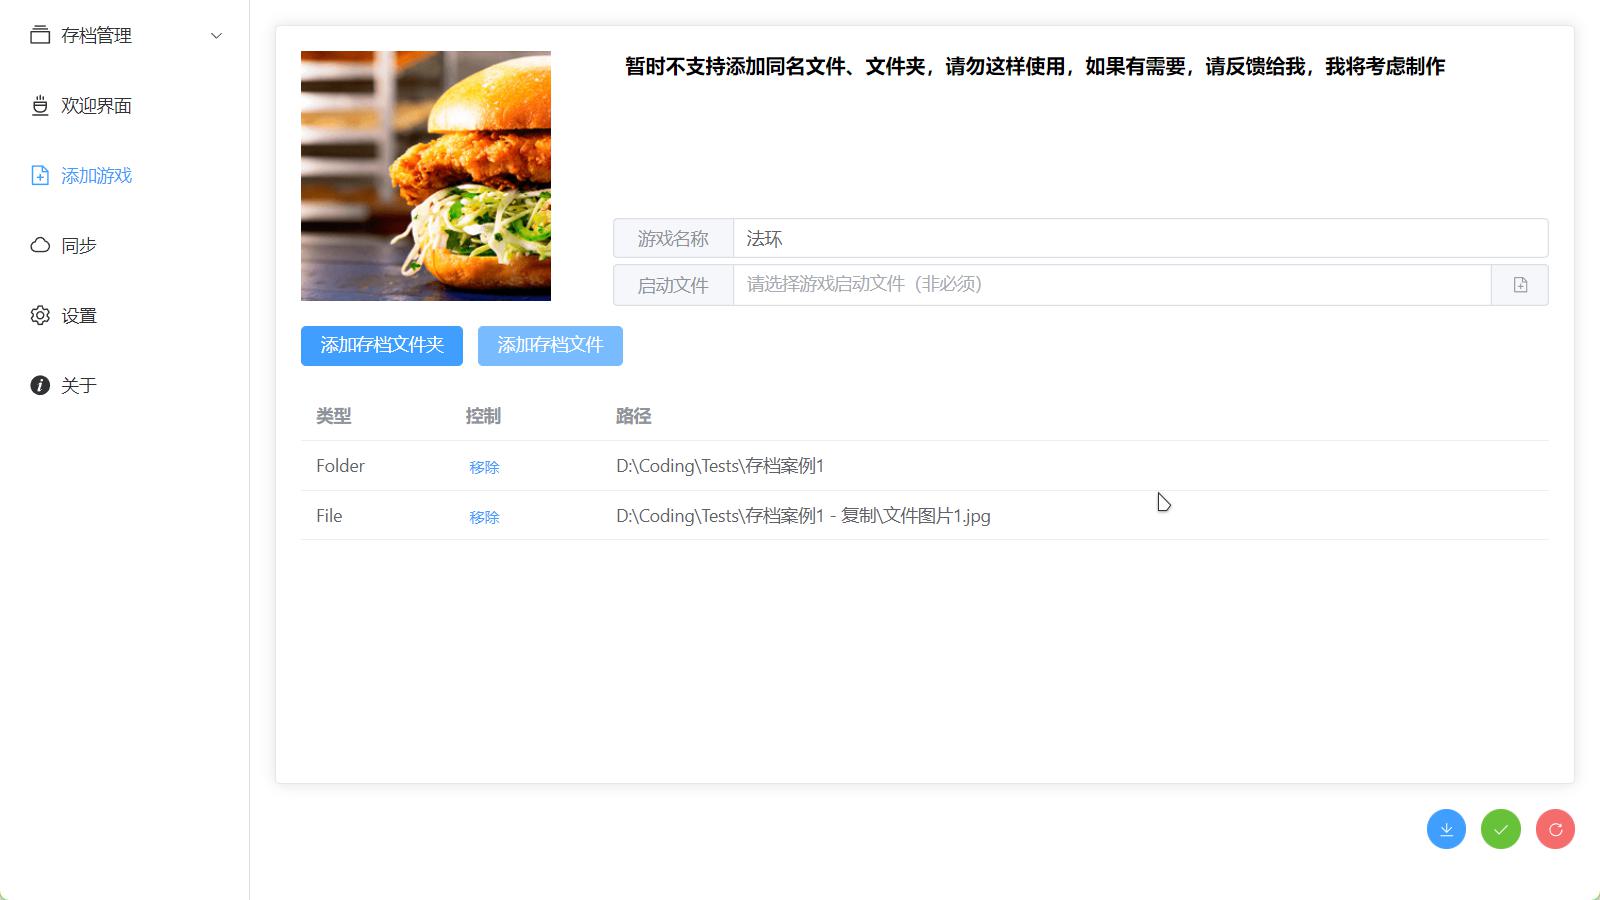Expand the 存档管理 chevron arrow
The height and width of the screenshot is (900, 1600).
216,36
